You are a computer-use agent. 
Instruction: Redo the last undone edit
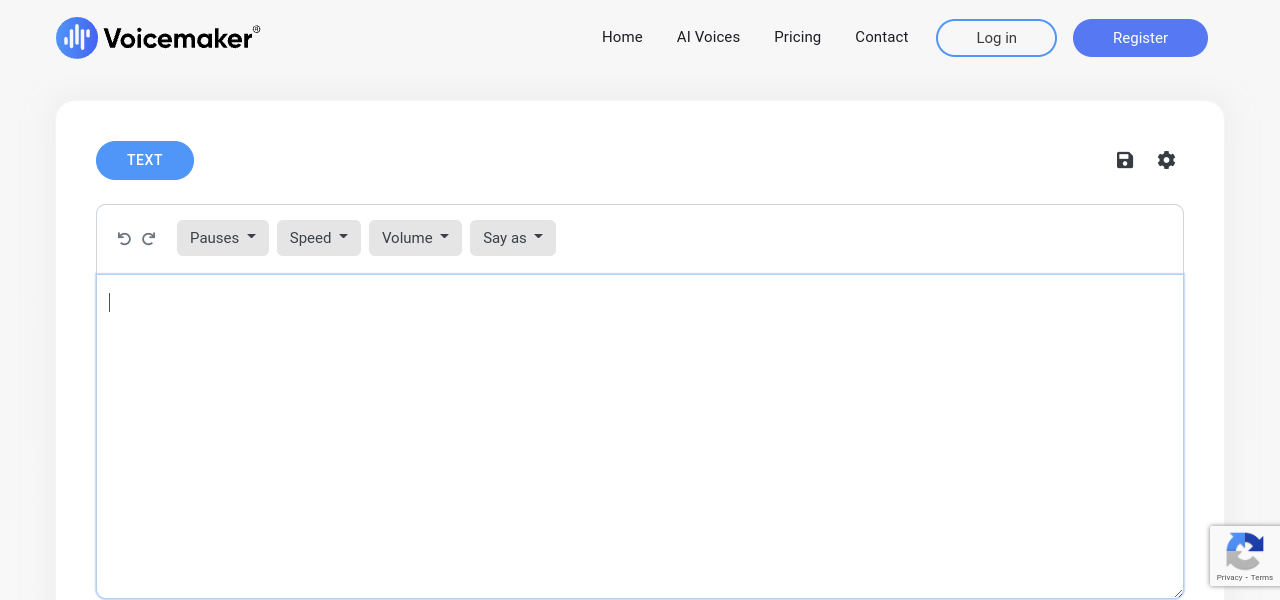click(149, 238)
